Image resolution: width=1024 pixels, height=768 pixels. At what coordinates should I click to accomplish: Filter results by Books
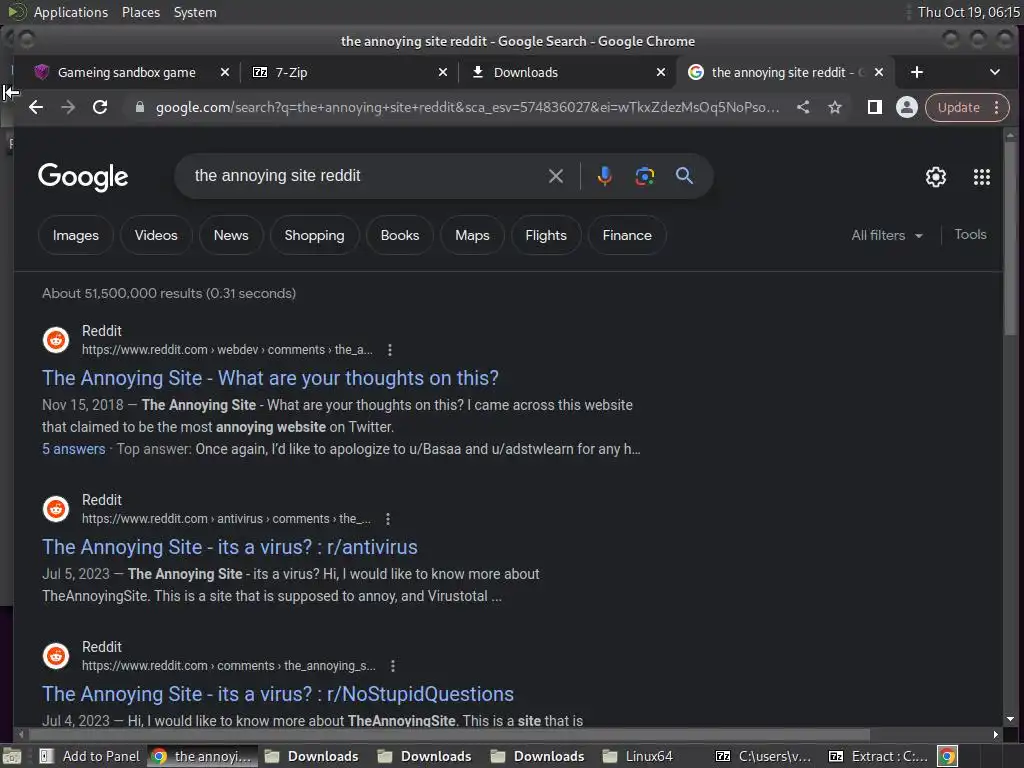pyautogui.click(x=400, y=235)
